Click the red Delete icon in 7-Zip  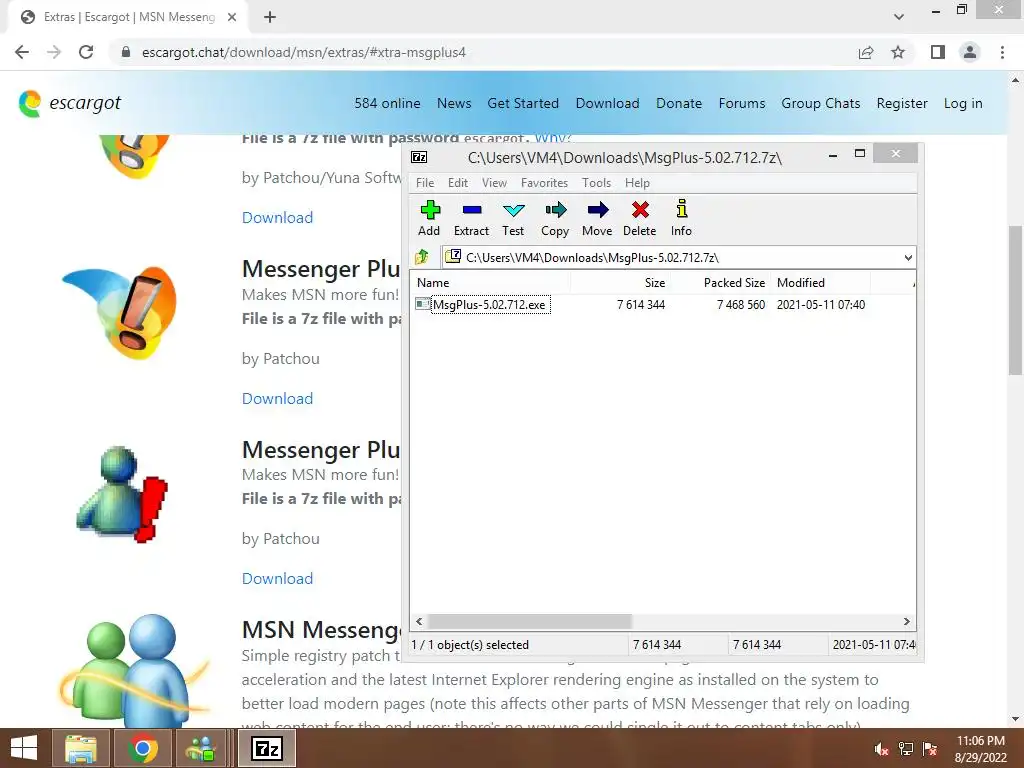coord(639,218)
